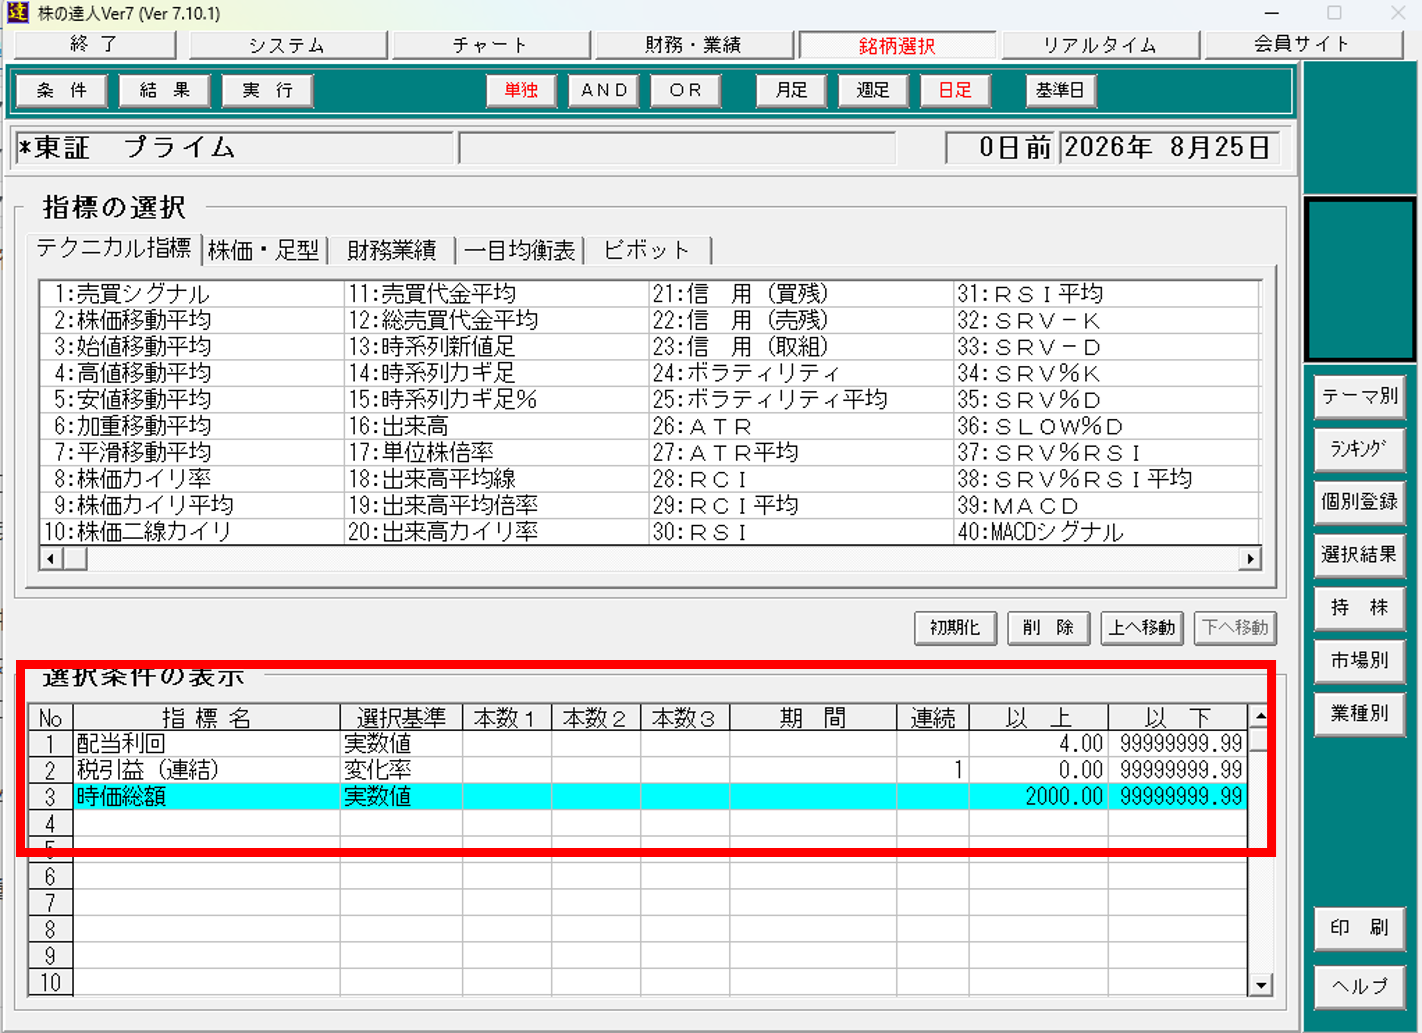Click the 個別登録 sidebar button

[1359, 502]
